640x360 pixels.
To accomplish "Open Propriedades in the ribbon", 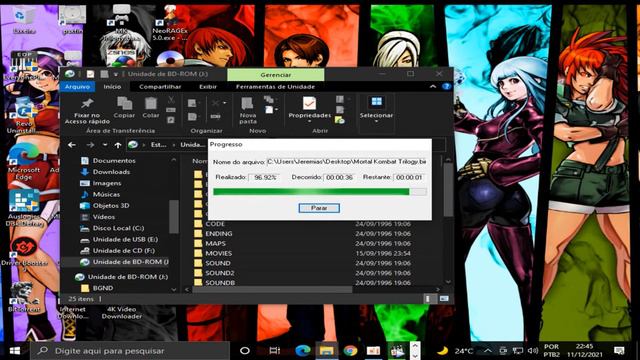I will (x=309, y=110).
